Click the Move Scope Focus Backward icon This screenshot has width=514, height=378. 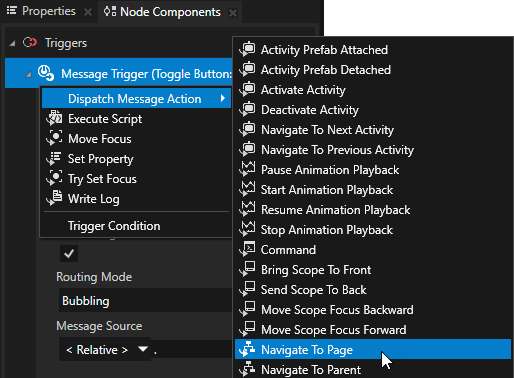pos(247,309)
